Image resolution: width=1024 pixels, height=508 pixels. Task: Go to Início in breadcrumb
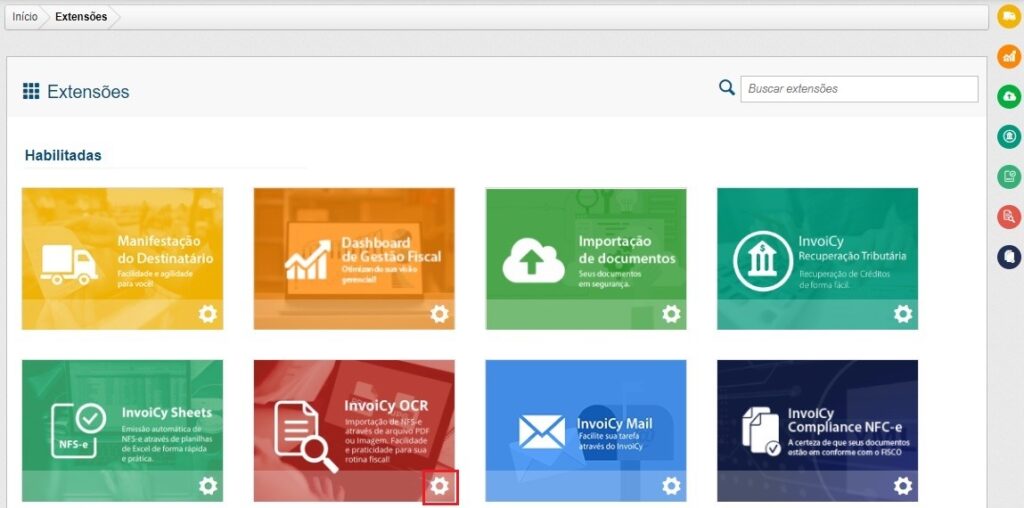[25, 17]
